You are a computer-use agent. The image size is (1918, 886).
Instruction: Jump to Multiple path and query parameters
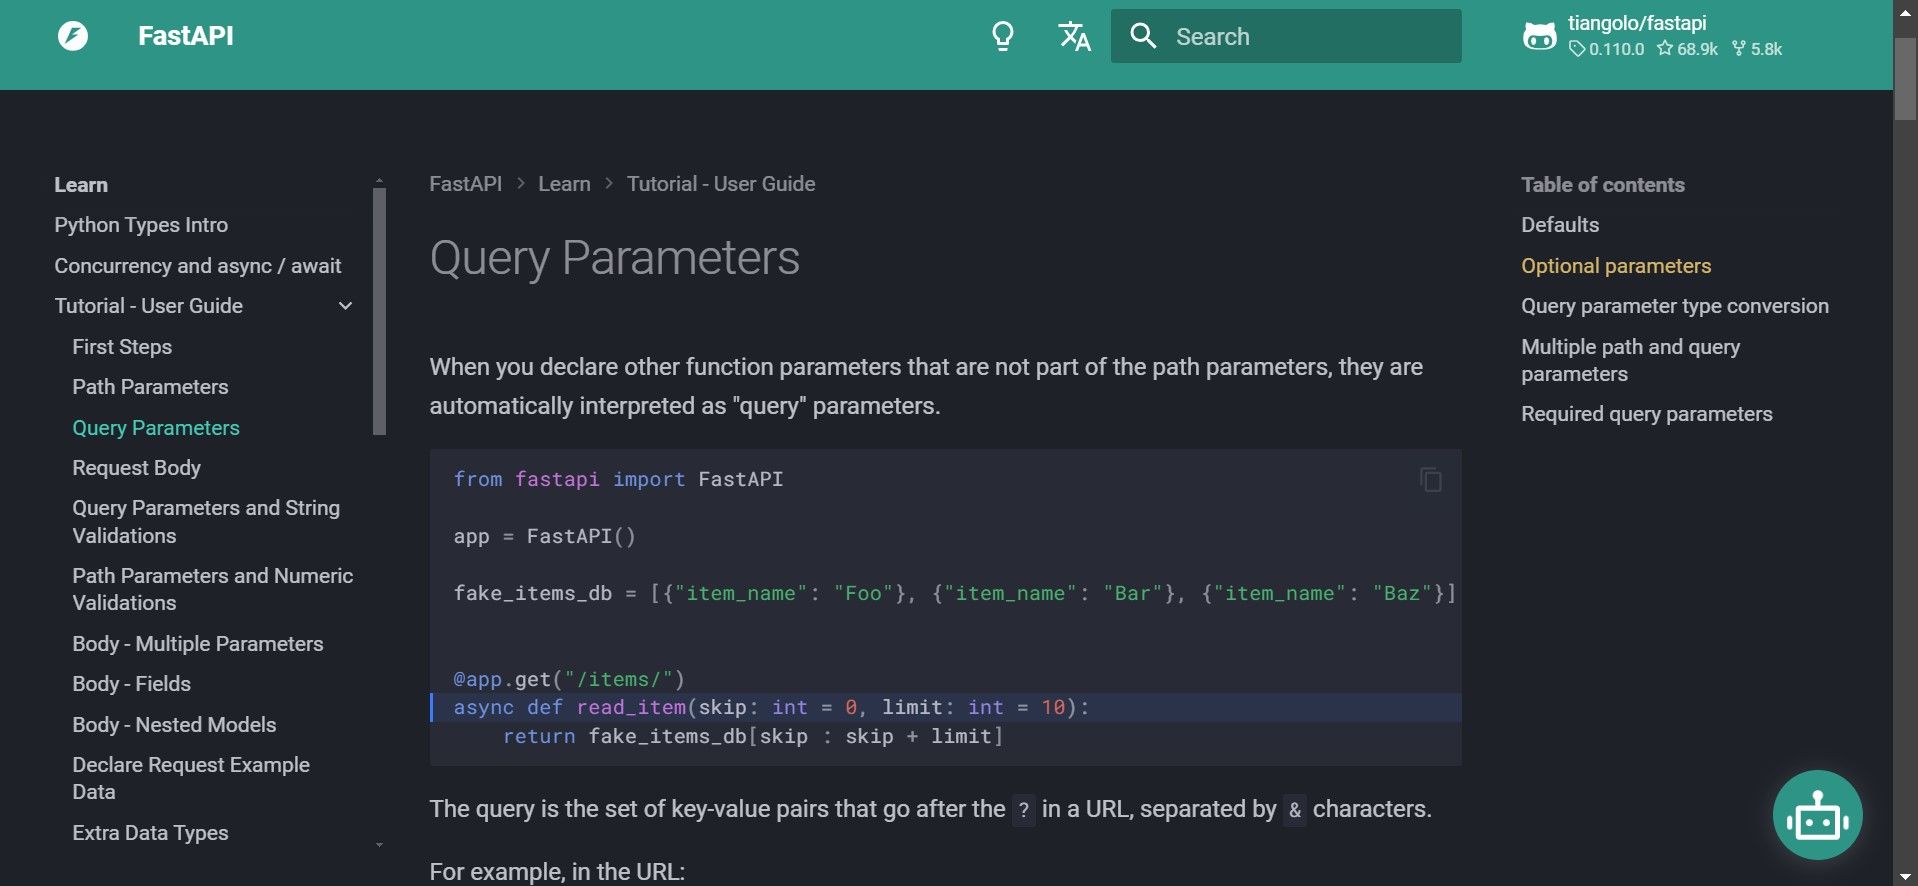pyautogui.click(x=1631, y=360)
